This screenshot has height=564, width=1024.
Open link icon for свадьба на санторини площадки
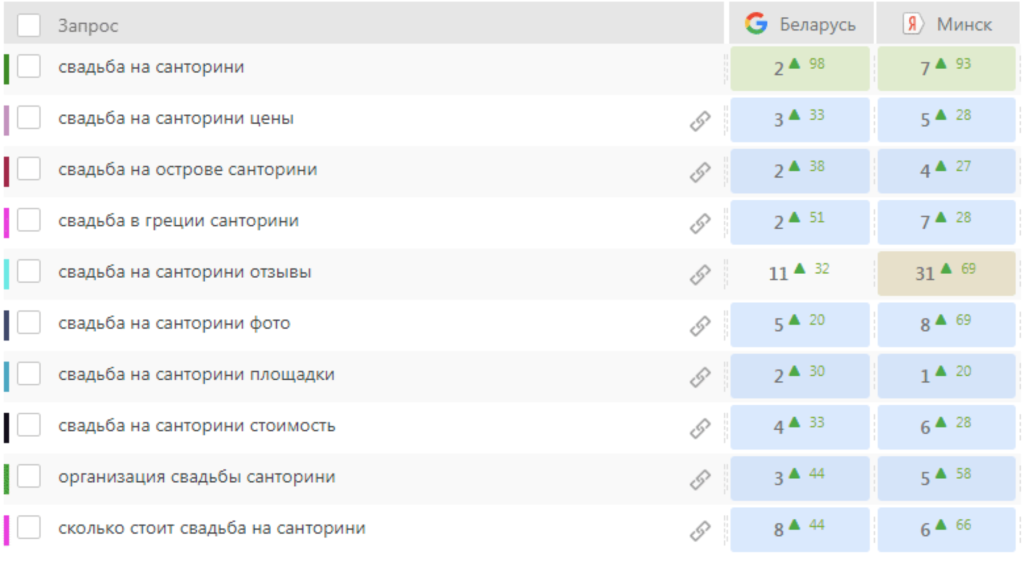(x=700, y=377)
